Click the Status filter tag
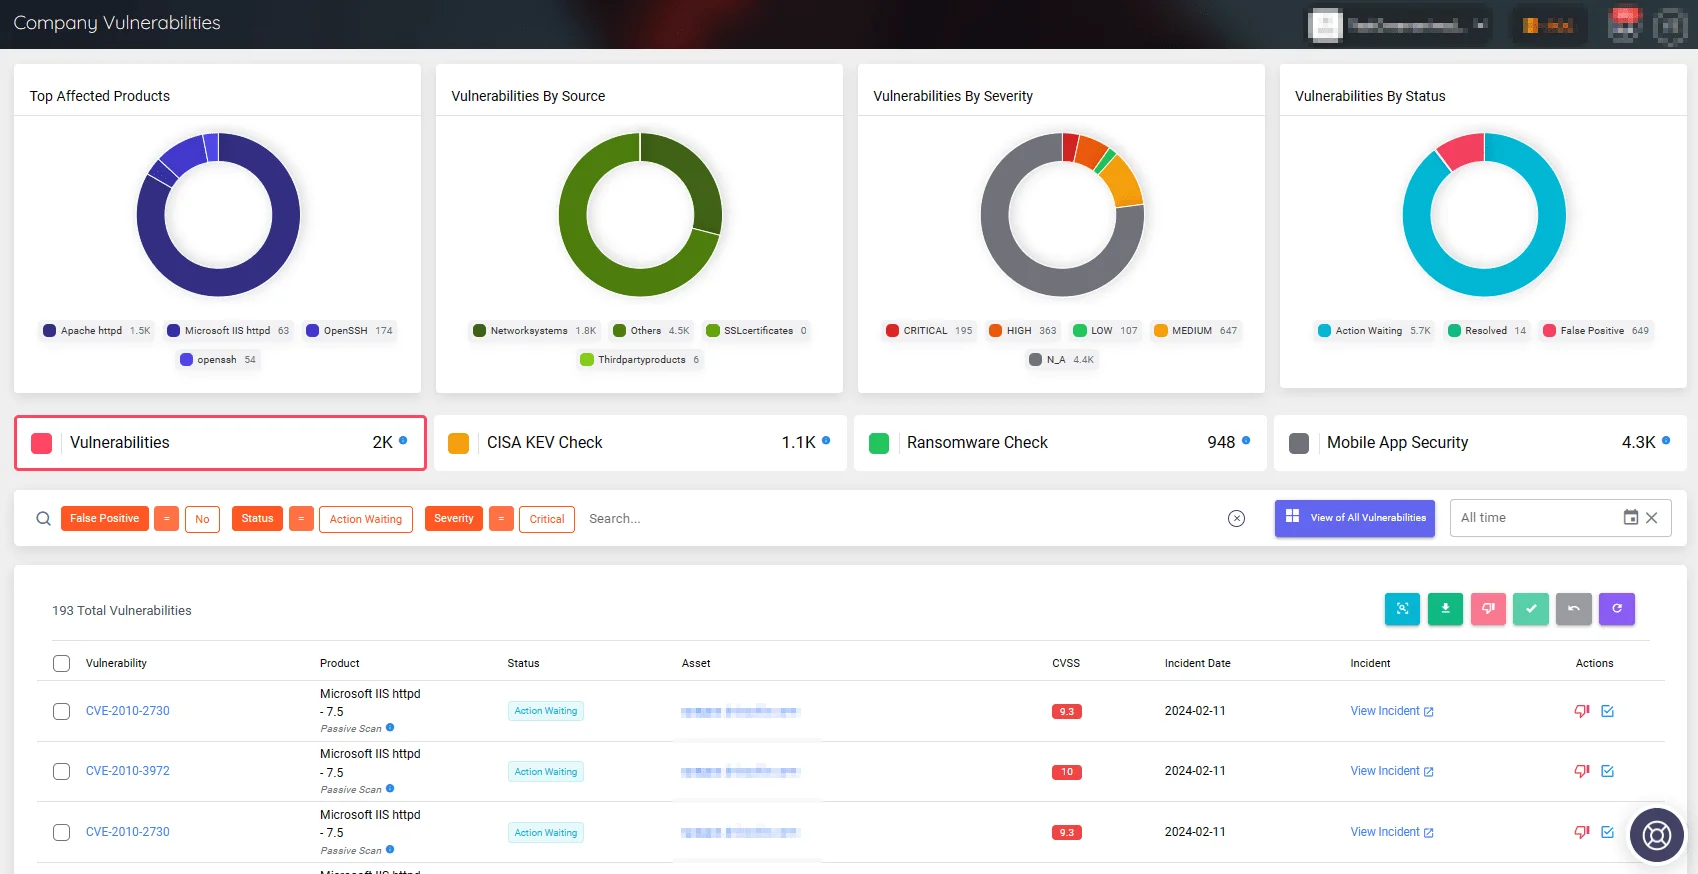Image resolution: width=1698 pixels, height=874 pixels. tap(257, 518)
